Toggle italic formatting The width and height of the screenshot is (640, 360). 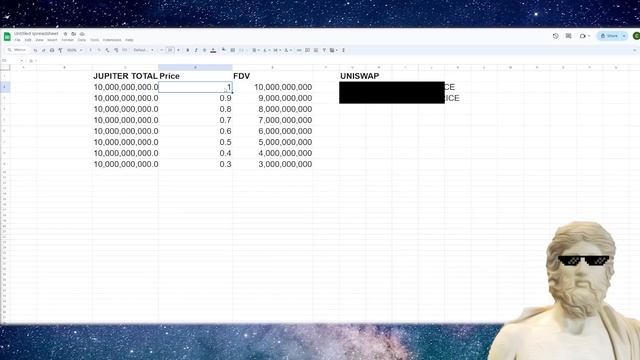tap(196, 50)
